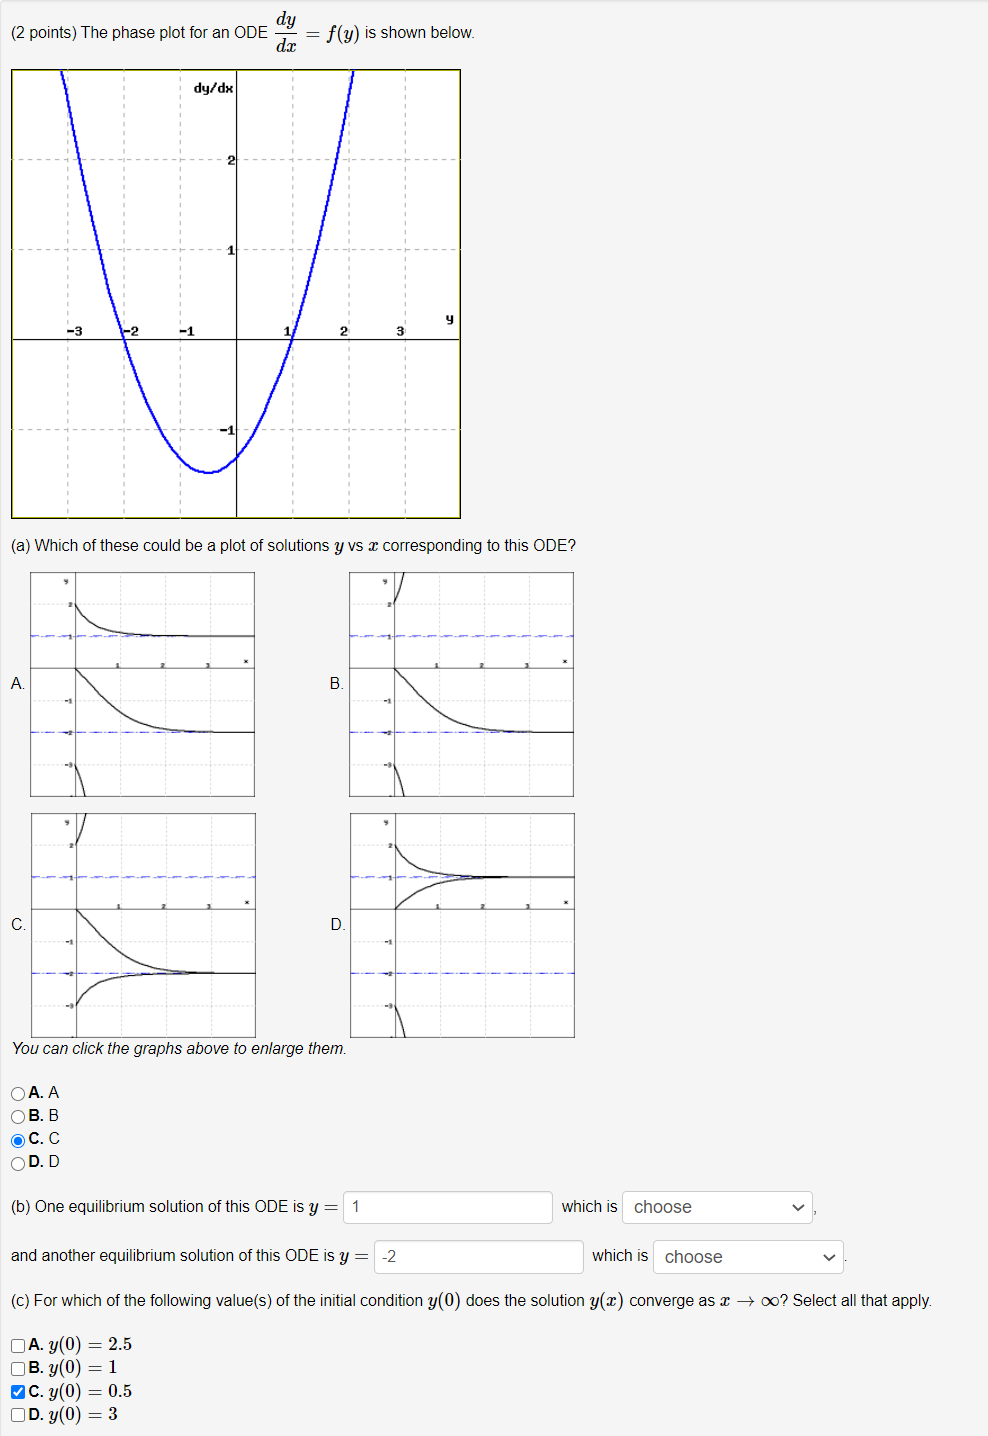
Task: Select radio button D for part (a)
Action: [18, 1162]
